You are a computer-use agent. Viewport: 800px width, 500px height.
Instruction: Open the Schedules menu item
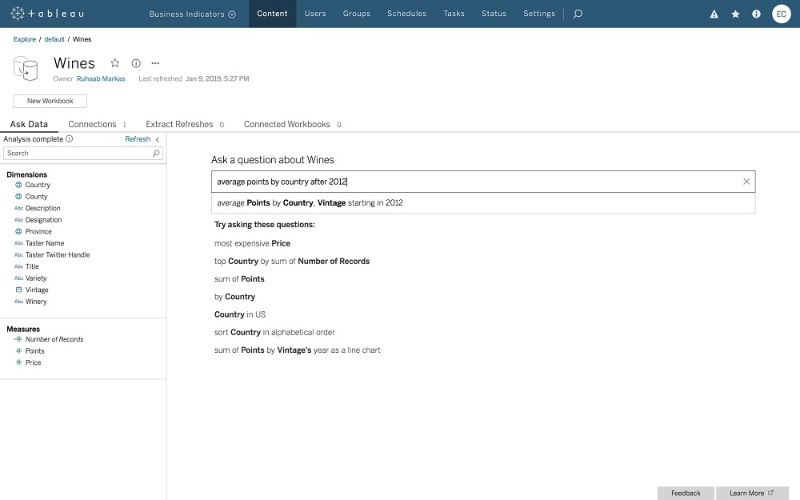(406, 14)
